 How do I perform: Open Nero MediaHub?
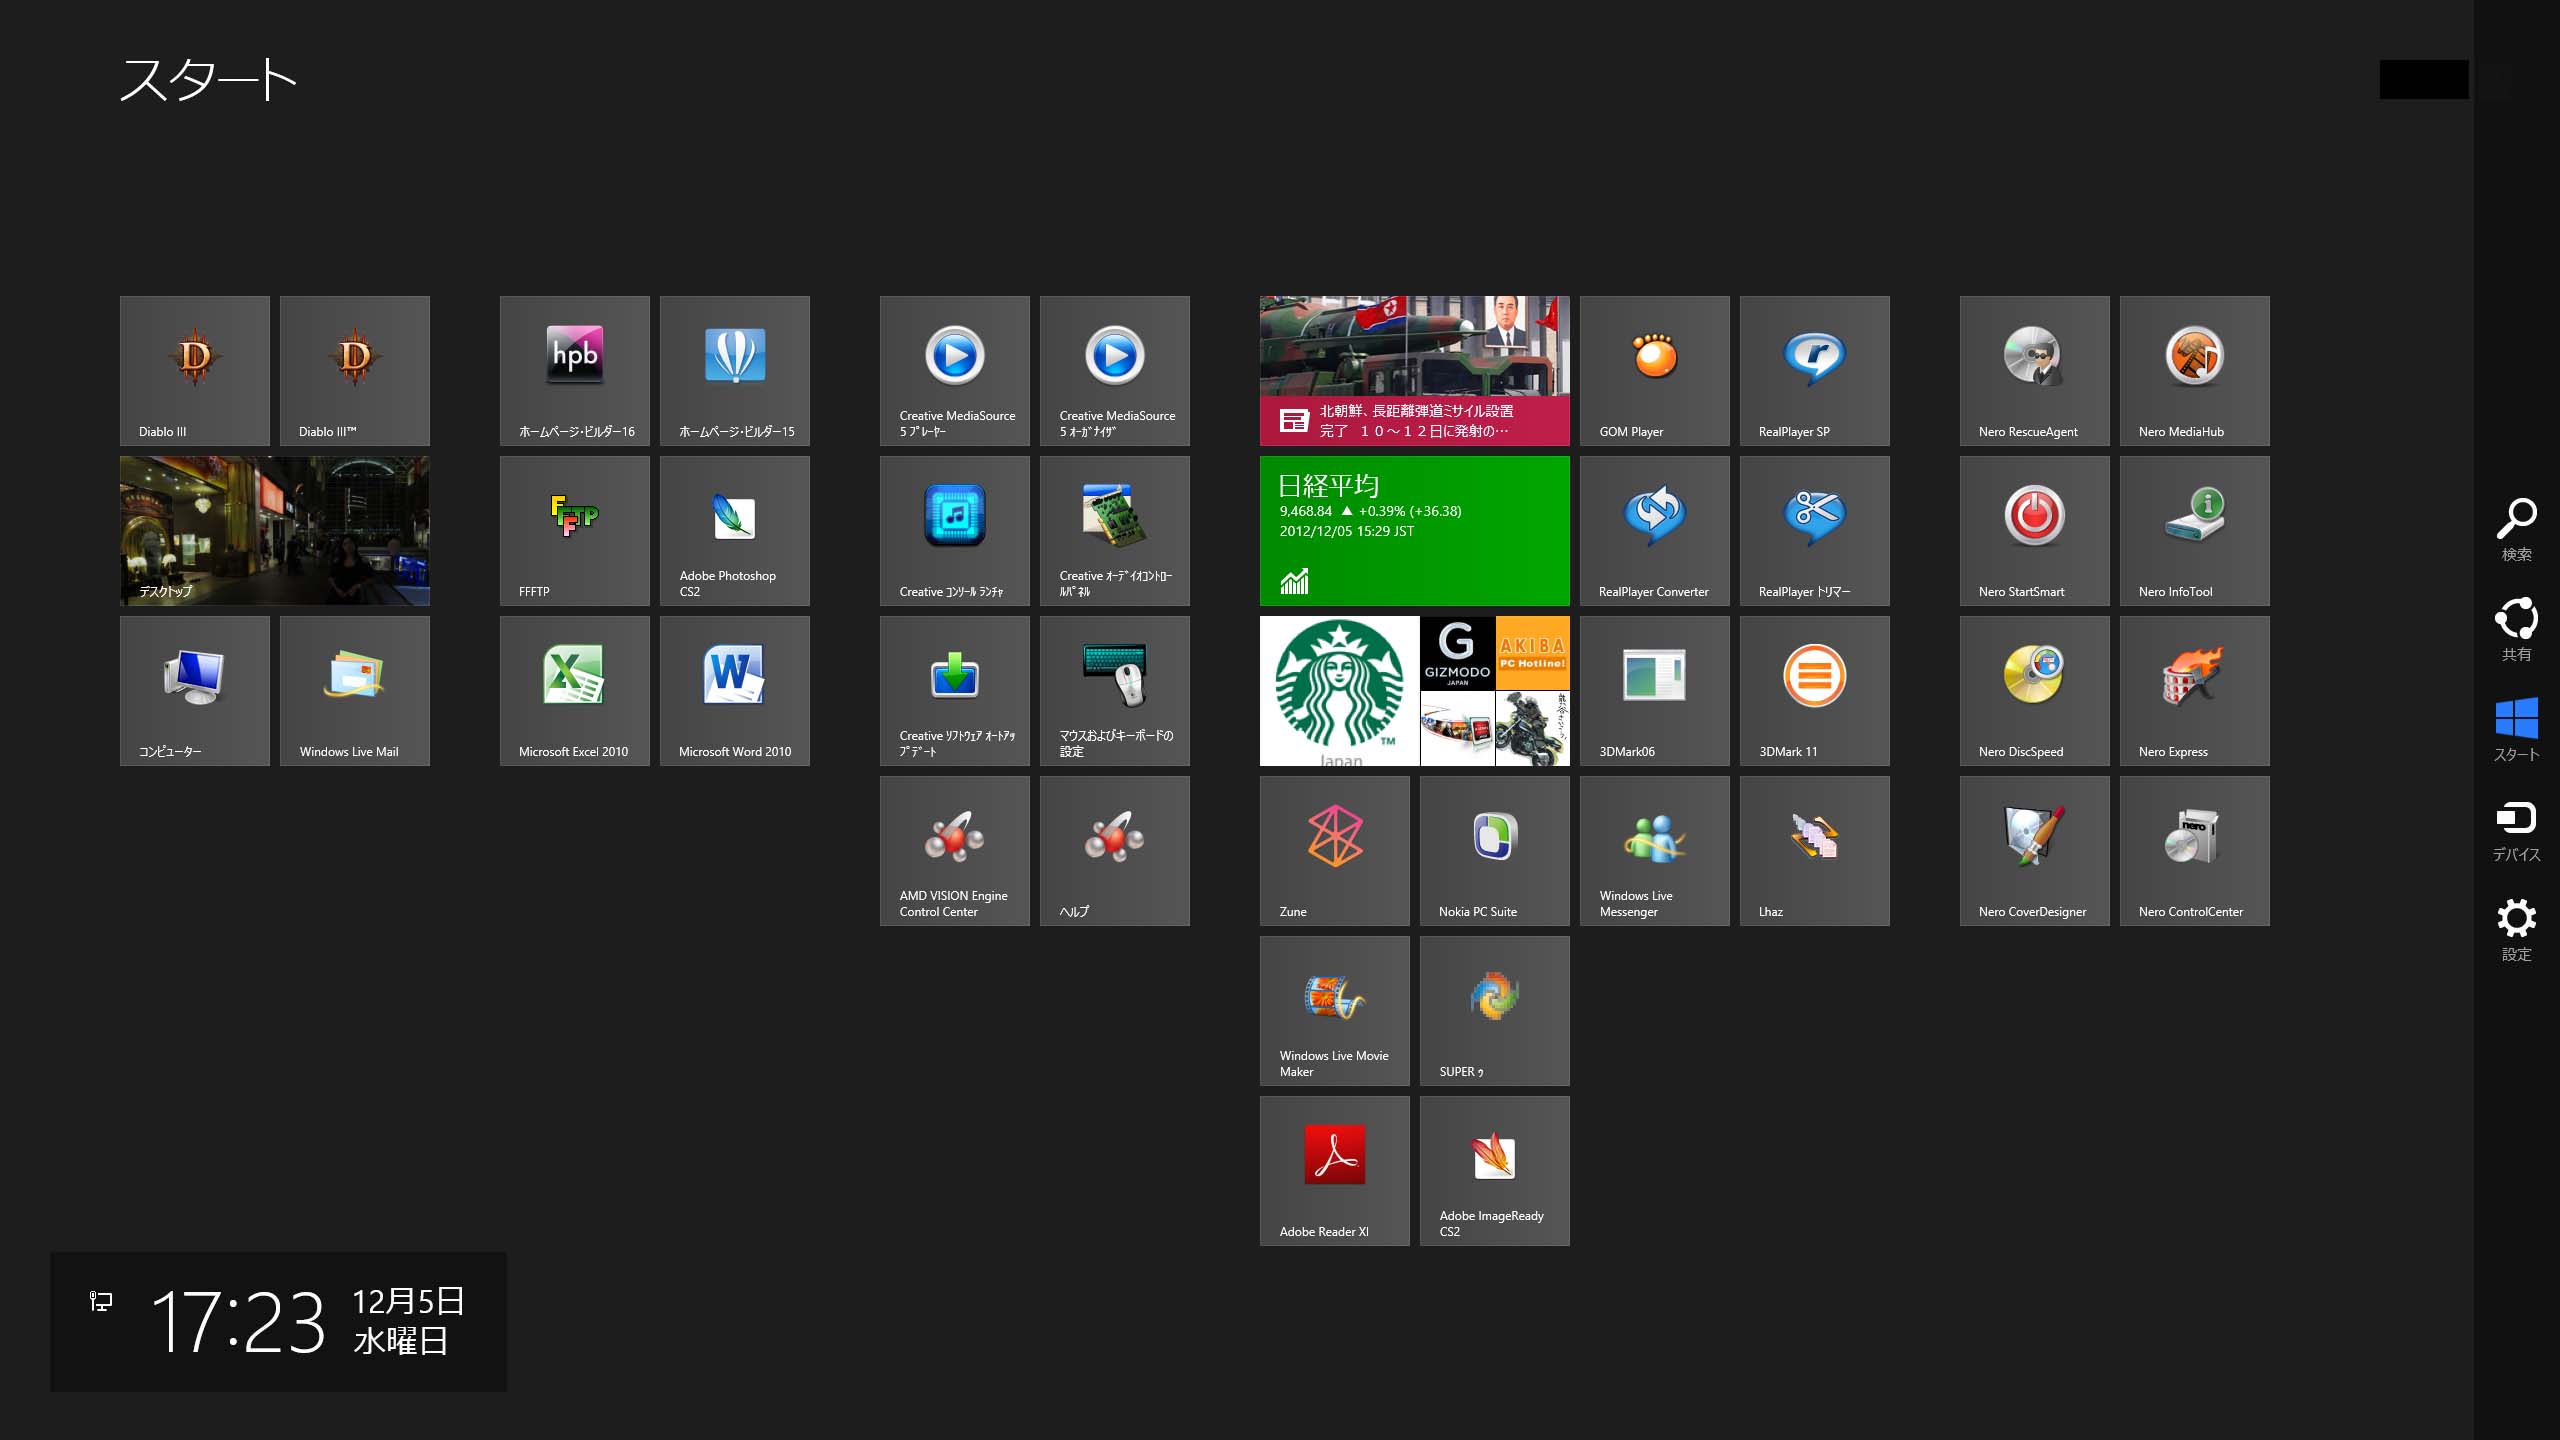pyautogui.click(x=2195, y=371)
